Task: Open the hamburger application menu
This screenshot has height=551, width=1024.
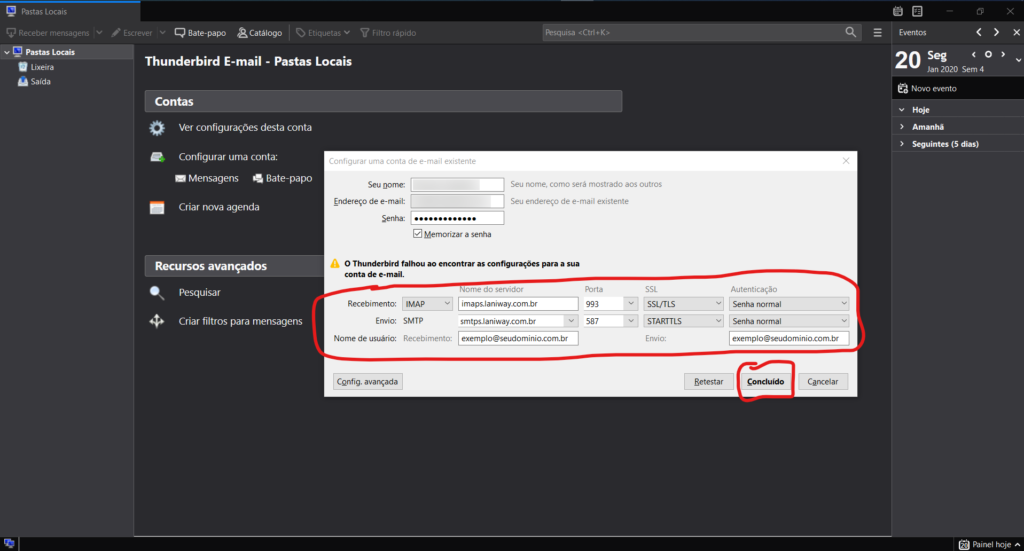Action: point(878,33)
